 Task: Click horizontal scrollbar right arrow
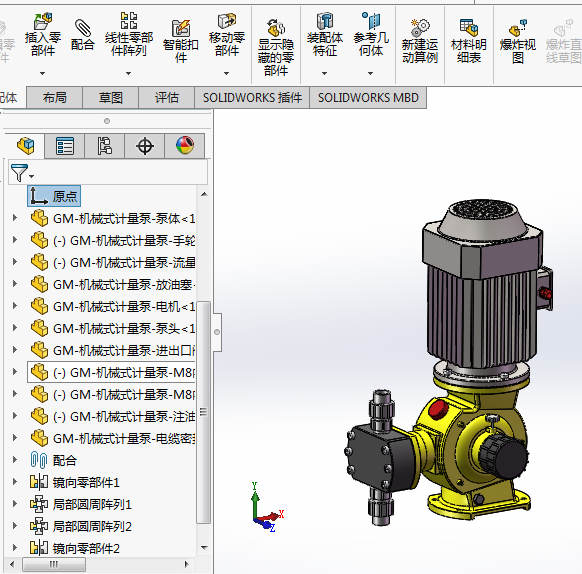point(186,565)
